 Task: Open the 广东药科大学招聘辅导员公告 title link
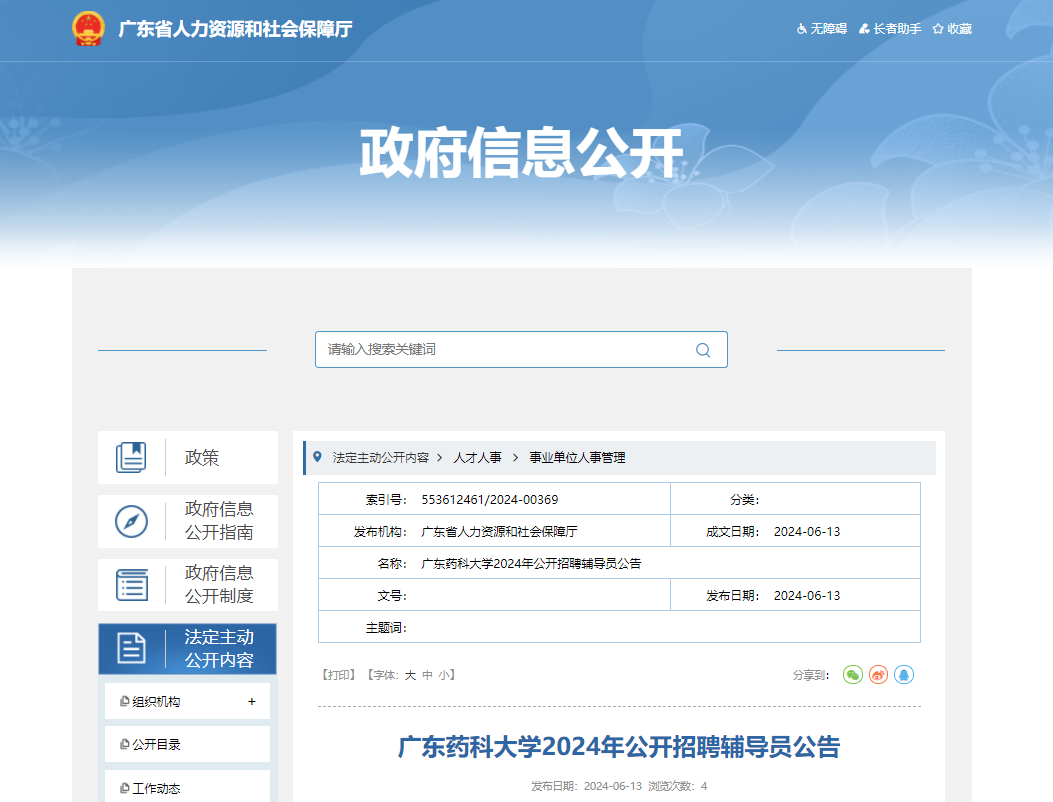(626, 747)
